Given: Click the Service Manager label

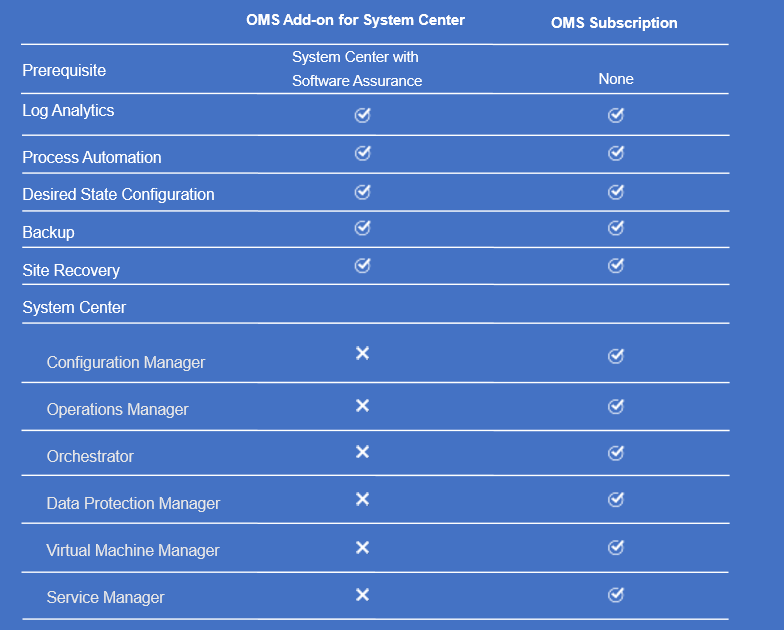Looking at the screenshot, I should click(x=105, y=598).
